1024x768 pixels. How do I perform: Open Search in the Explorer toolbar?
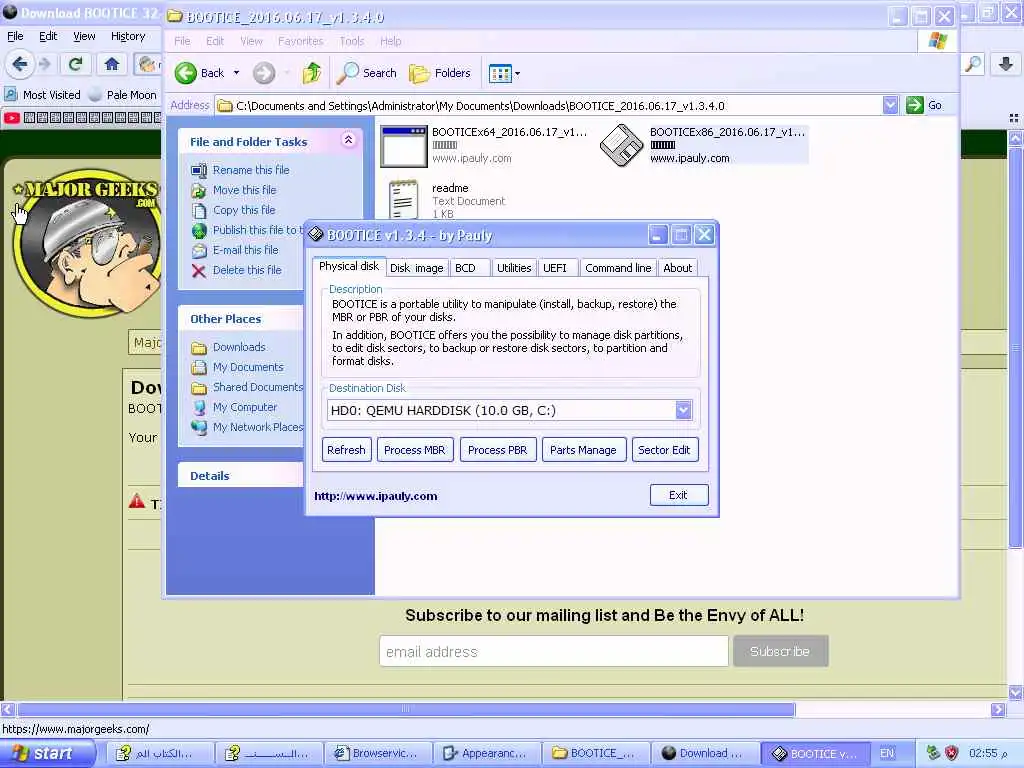click(366, 73)
